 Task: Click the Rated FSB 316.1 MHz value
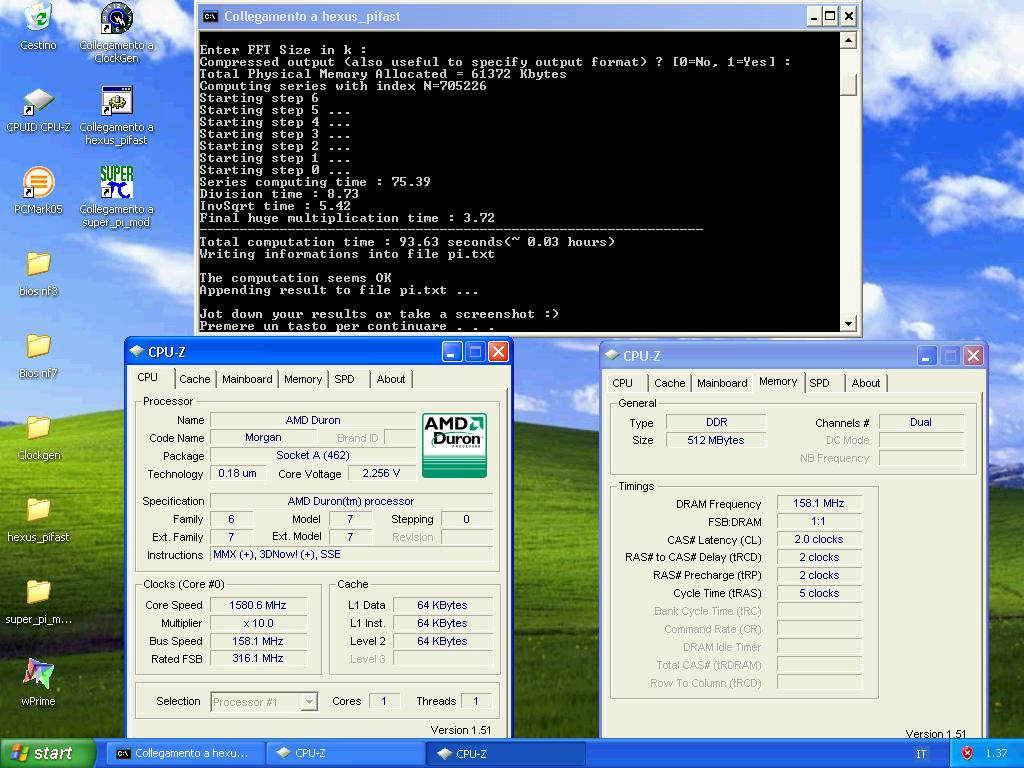pos(258,658)
